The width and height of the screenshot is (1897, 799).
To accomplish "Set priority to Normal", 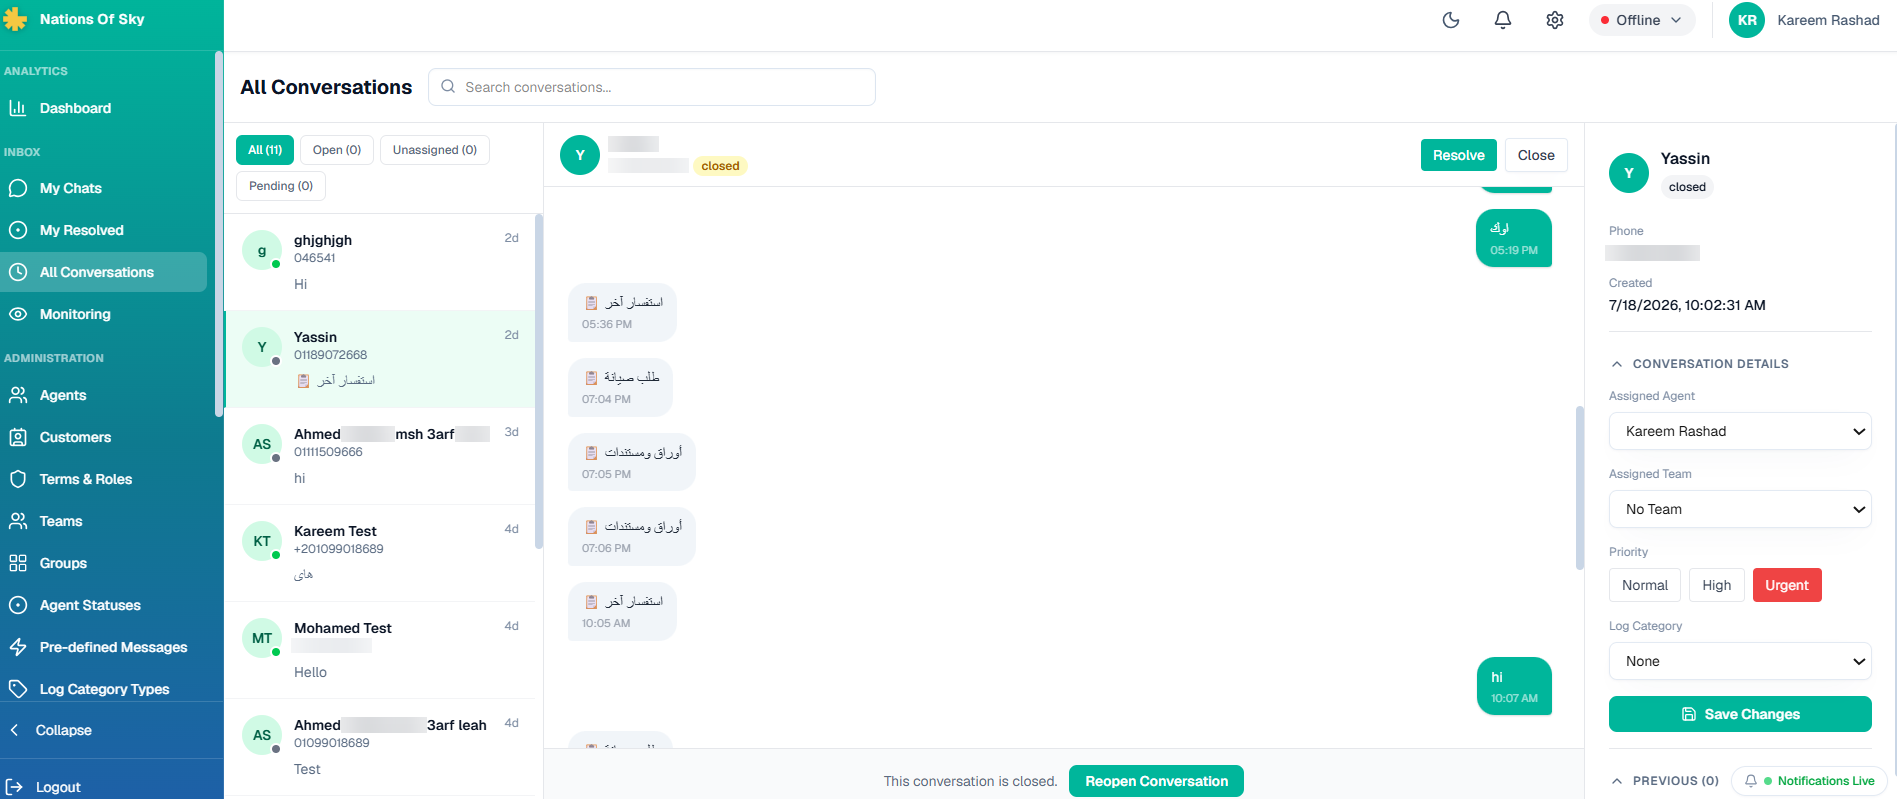I will 1645,585.
